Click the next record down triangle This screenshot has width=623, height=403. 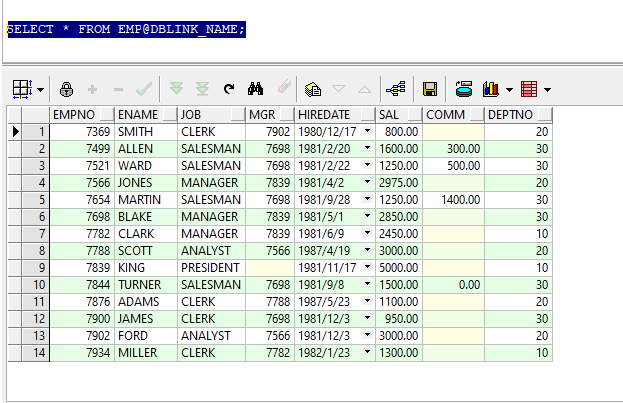[x=339, y=89]
